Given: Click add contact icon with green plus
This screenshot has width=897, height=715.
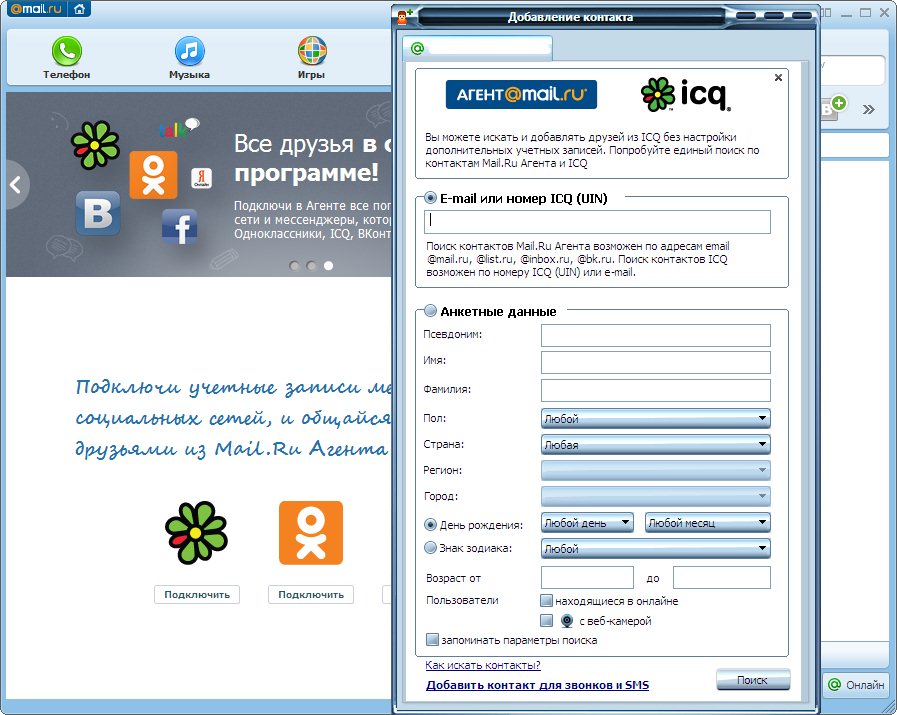Looking at the screenshot, I should coord(833,106).
